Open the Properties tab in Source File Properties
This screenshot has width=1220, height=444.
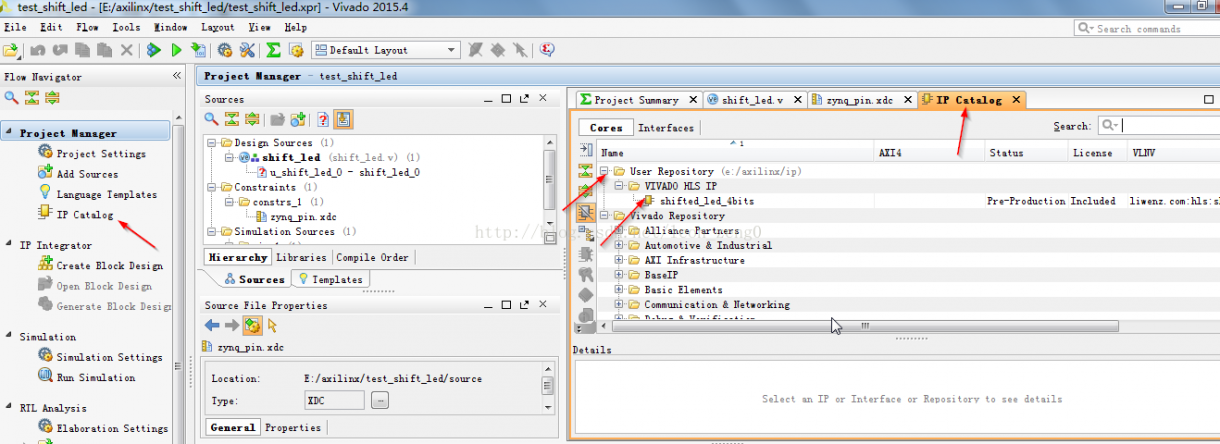coord(293,427)
